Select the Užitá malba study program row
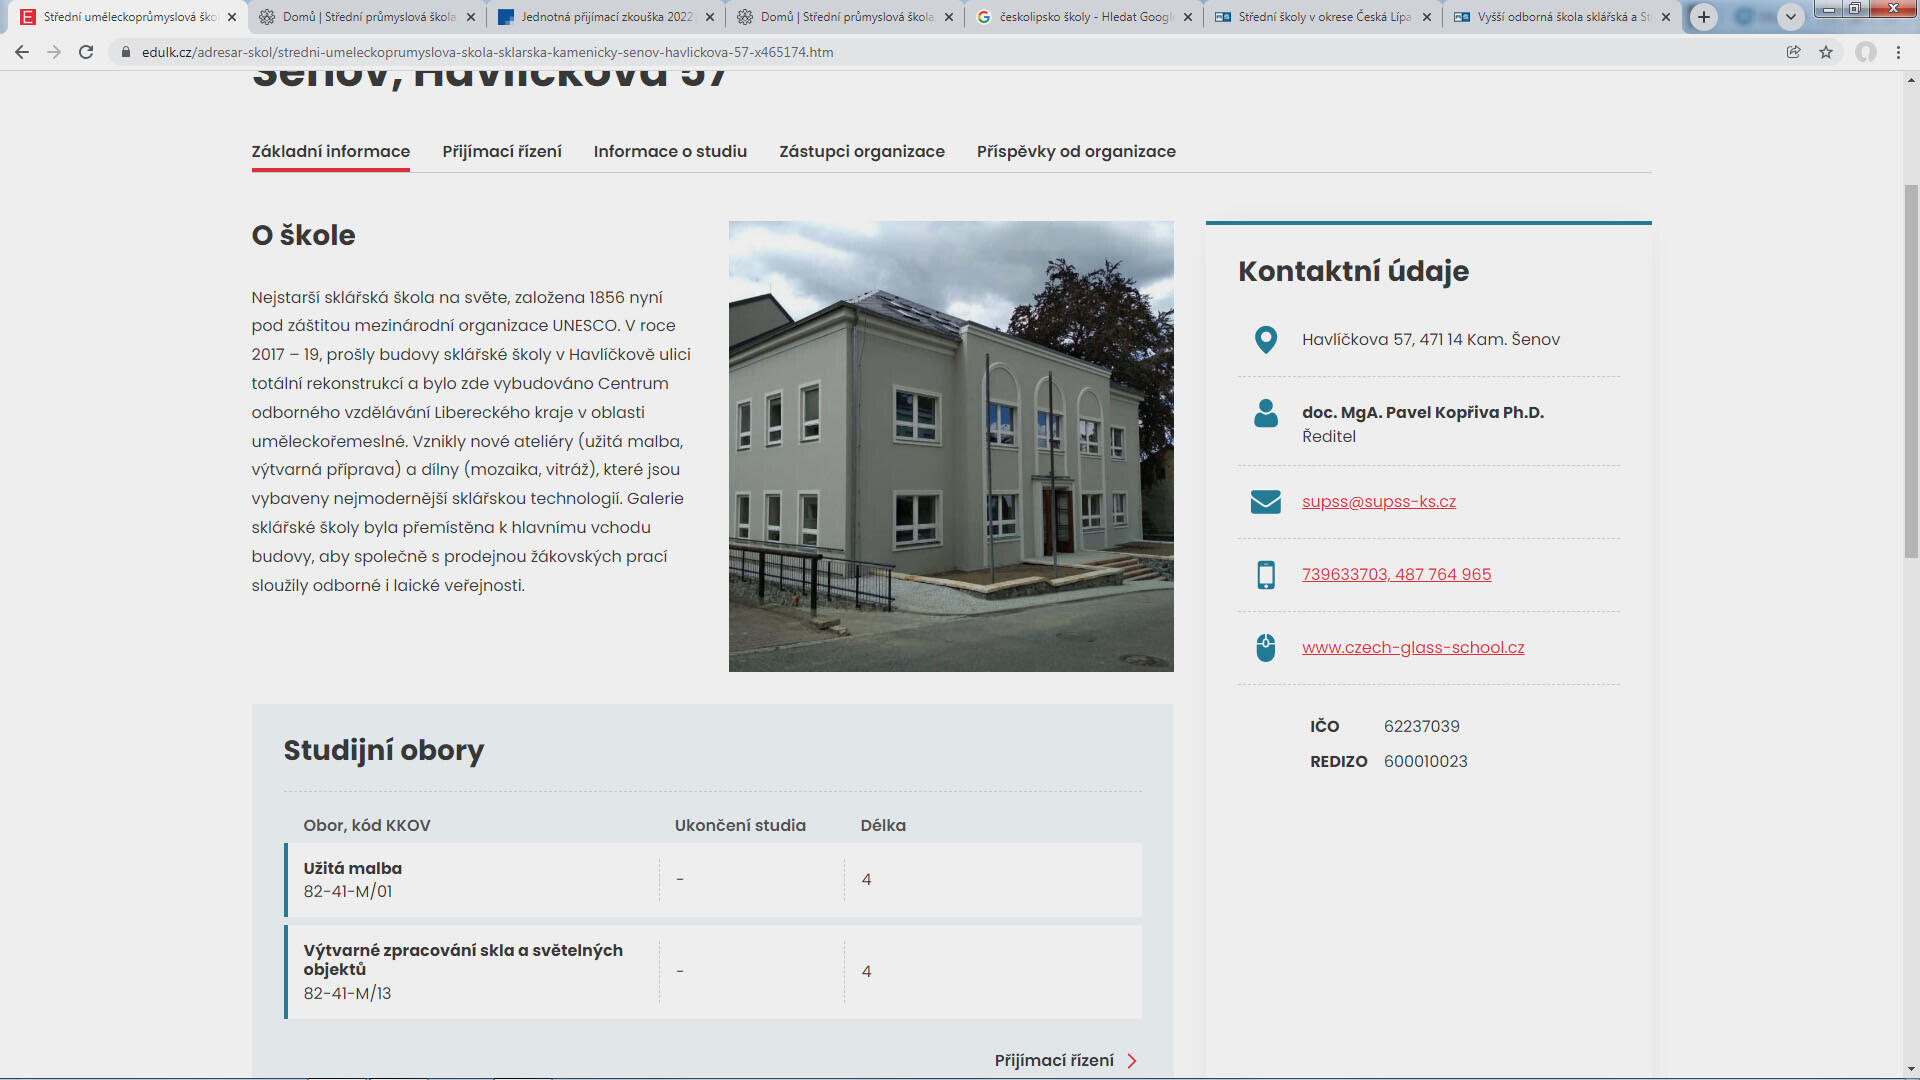The height and width of the screenshot is (1080, 1920). (x=713, y=880)
